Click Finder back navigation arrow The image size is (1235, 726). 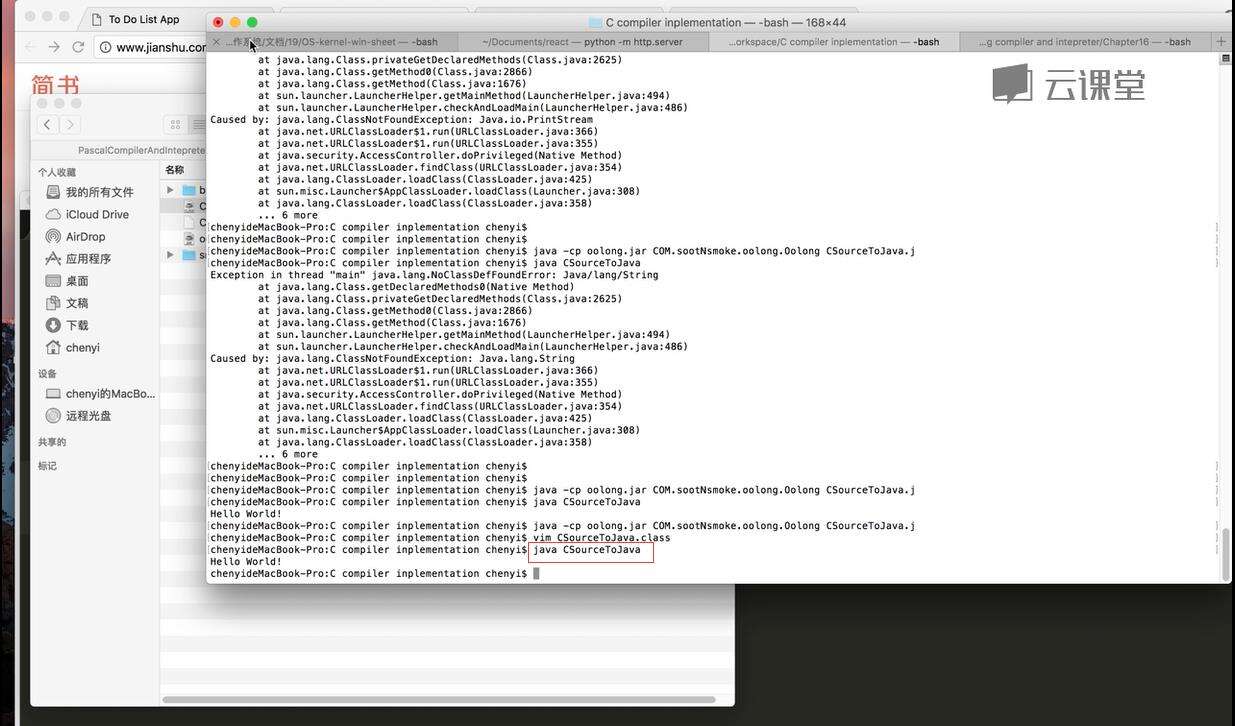pos(47,124)
